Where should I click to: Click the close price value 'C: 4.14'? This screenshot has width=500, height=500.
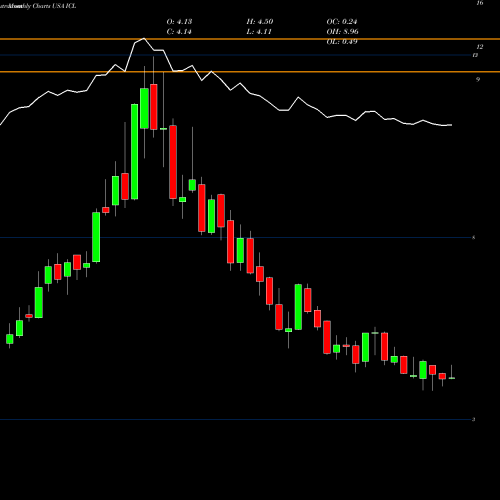click(179, 32)
